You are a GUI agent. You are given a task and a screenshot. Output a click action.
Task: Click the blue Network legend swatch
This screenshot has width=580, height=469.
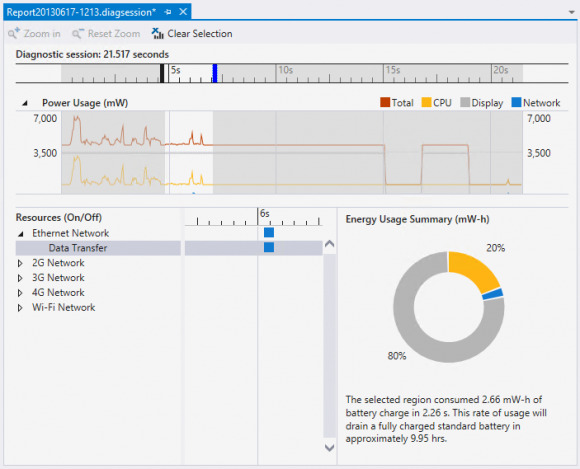coord(516,102)
